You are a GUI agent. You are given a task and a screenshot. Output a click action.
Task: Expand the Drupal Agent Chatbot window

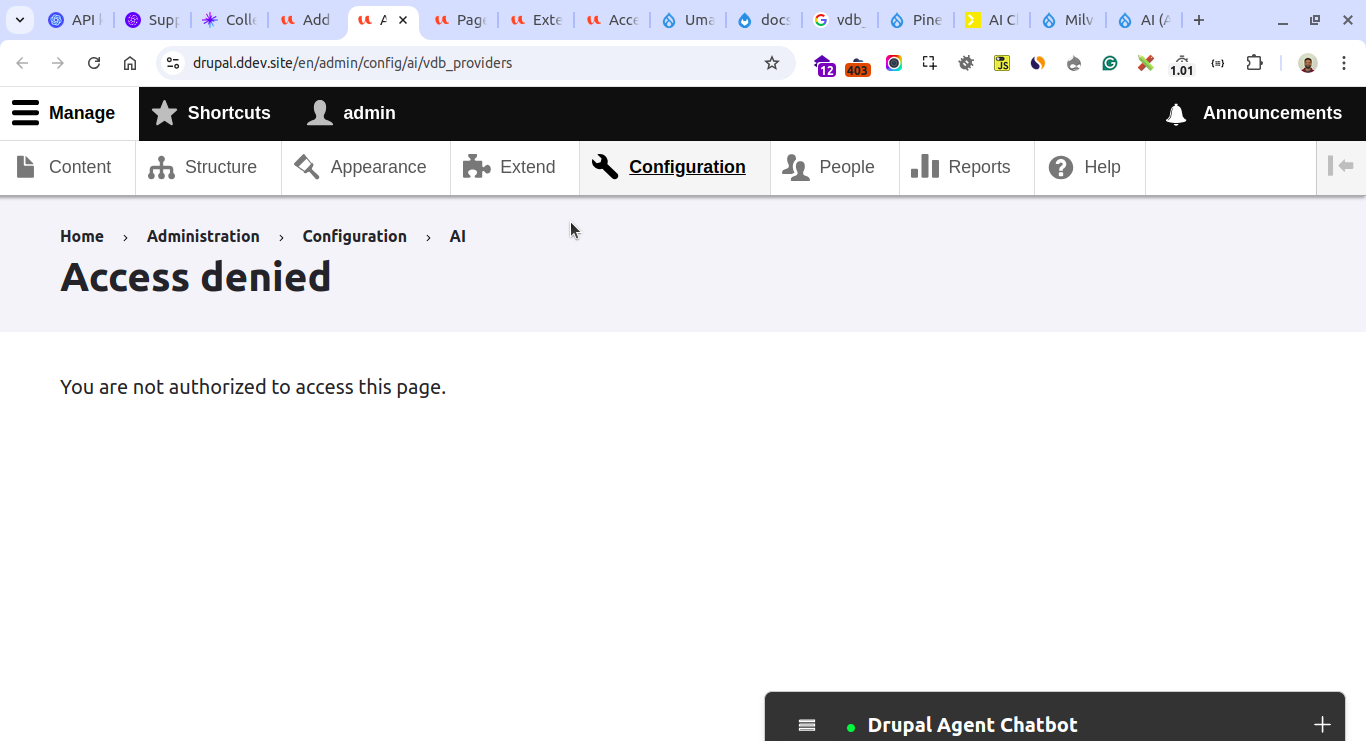[1322, 722]
